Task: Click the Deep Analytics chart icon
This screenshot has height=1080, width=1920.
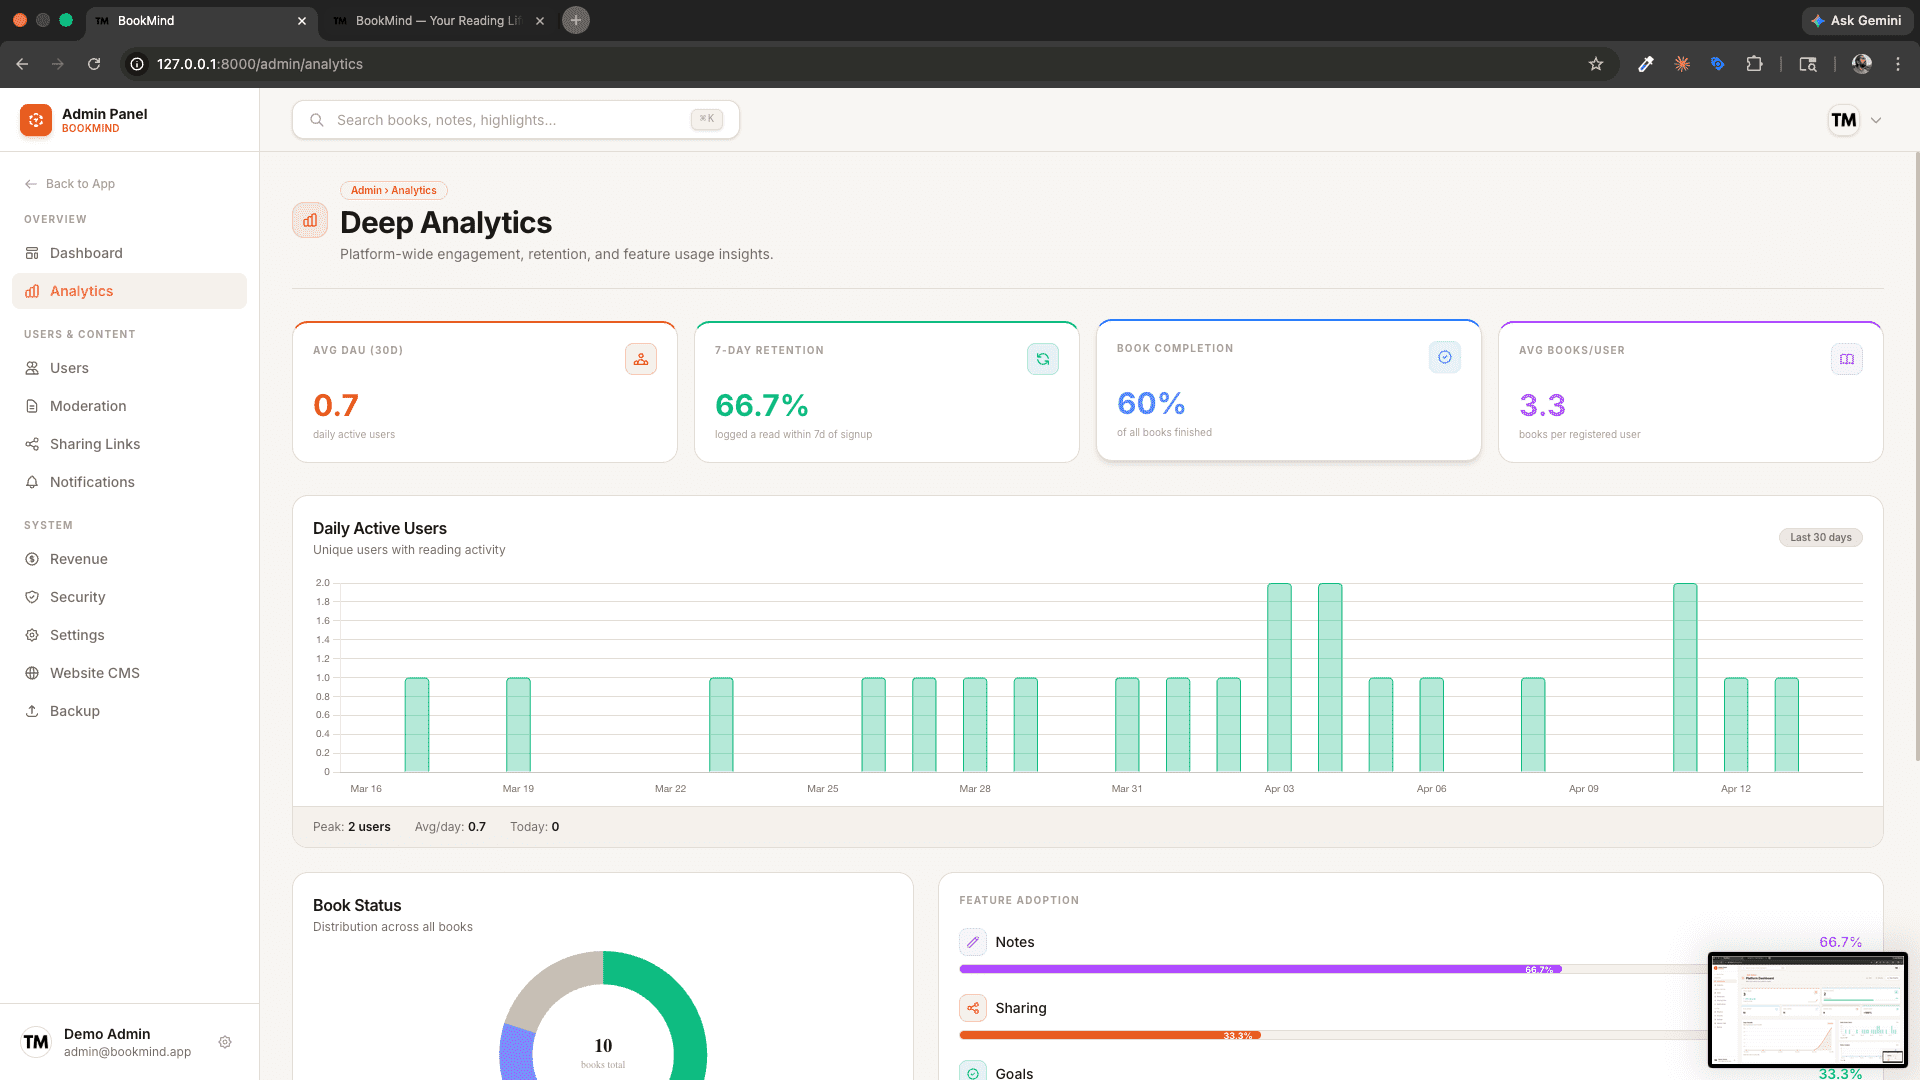Action: tap(310, 220)
